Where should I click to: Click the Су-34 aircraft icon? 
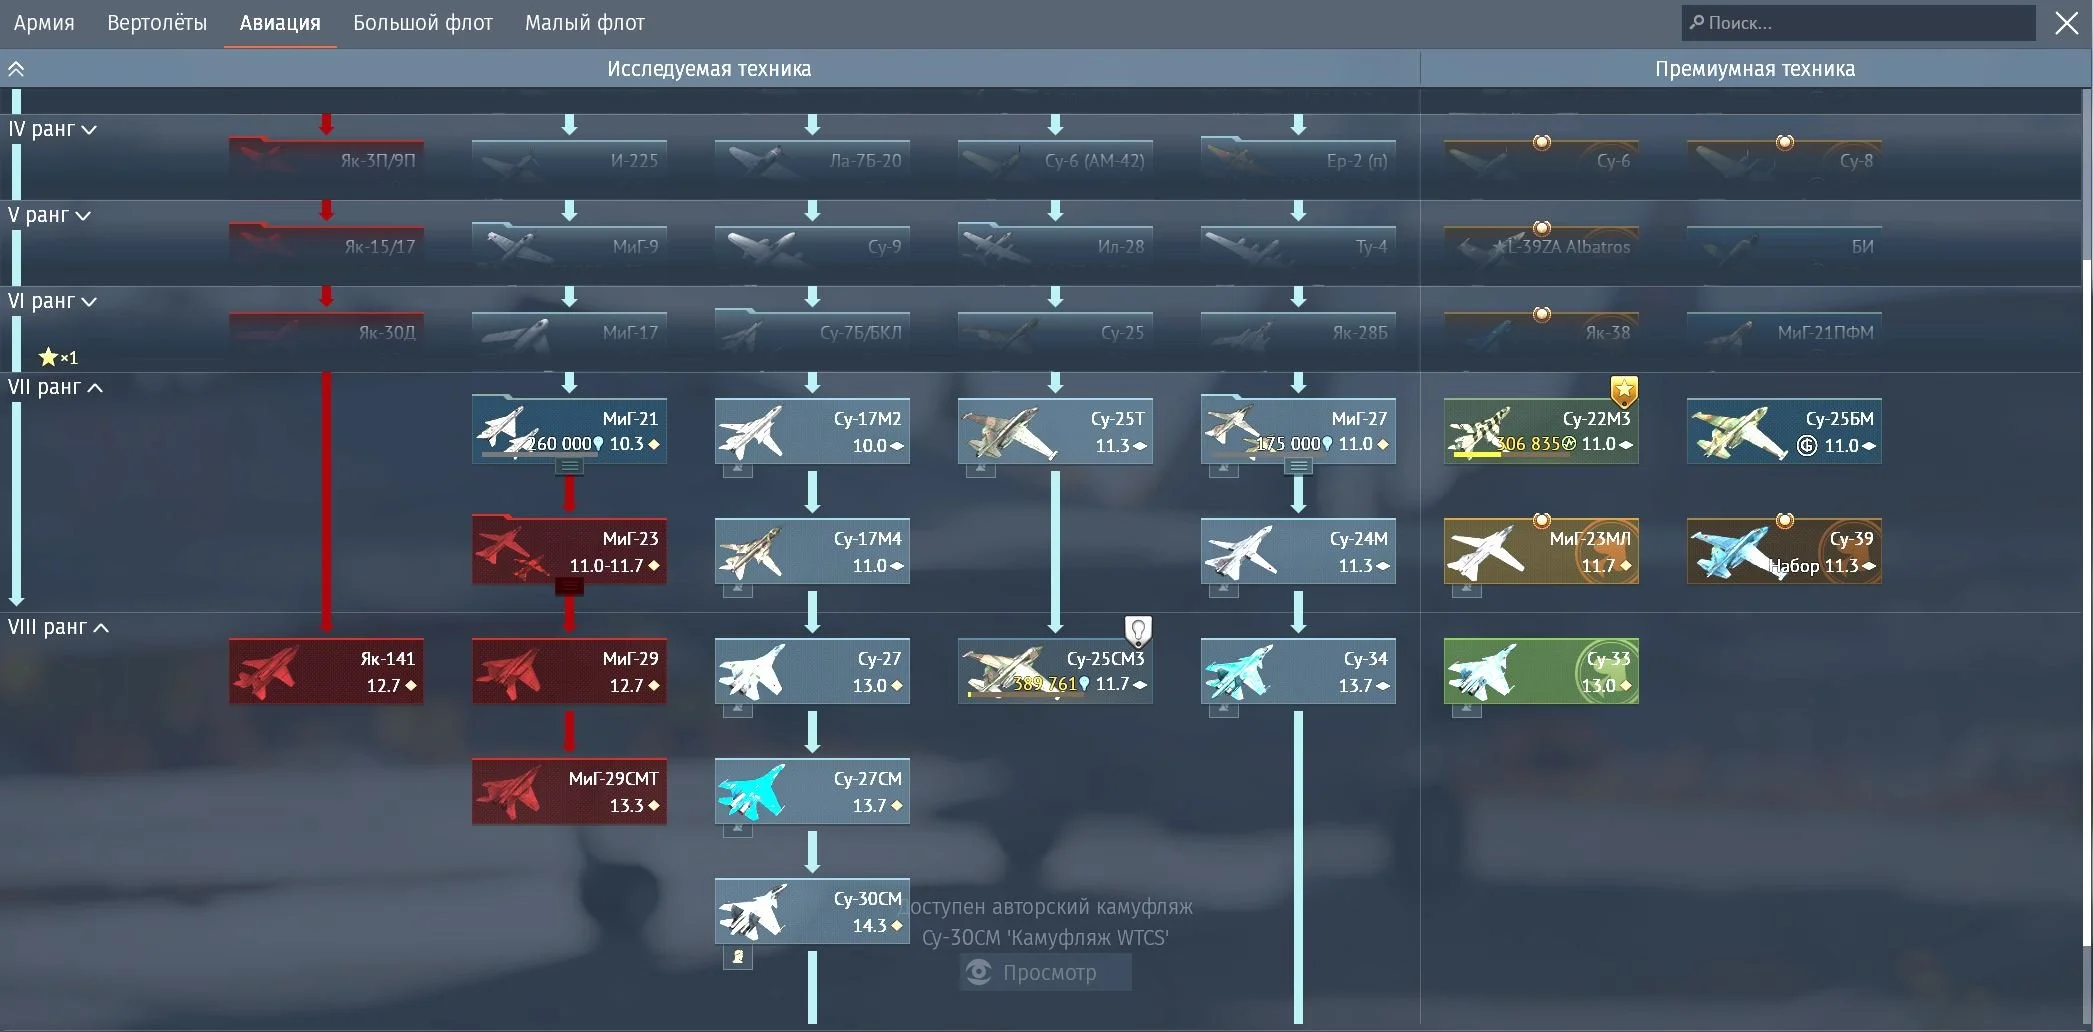pyautogui.click(x=1240, y=671)
